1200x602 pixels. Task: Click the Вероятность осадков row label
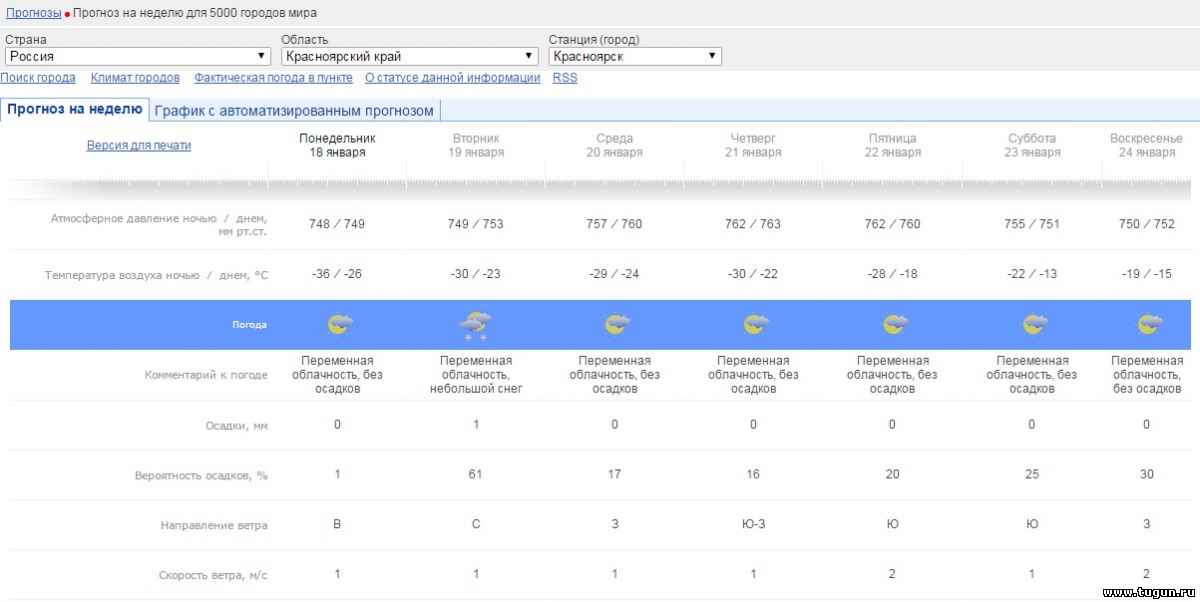point(201,476)
